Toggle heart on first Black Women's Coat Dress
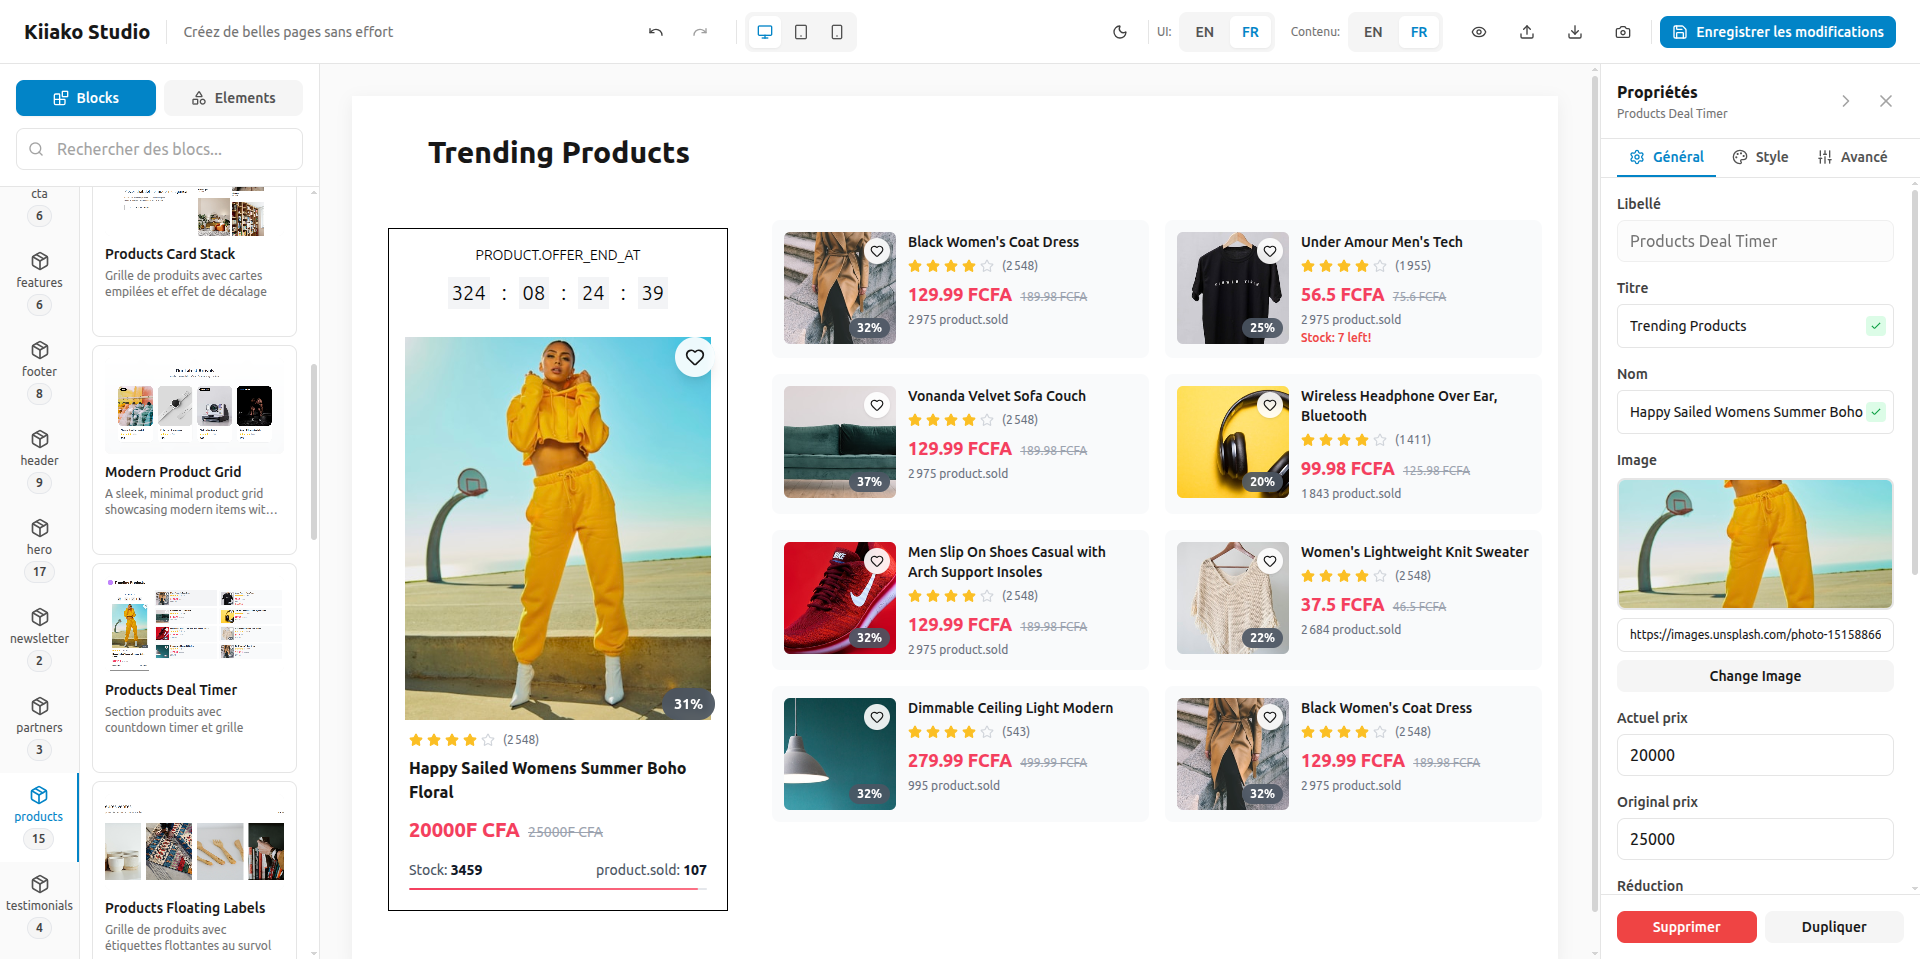The height and width of the screenshot is (959, 1920). pos(877,251)
